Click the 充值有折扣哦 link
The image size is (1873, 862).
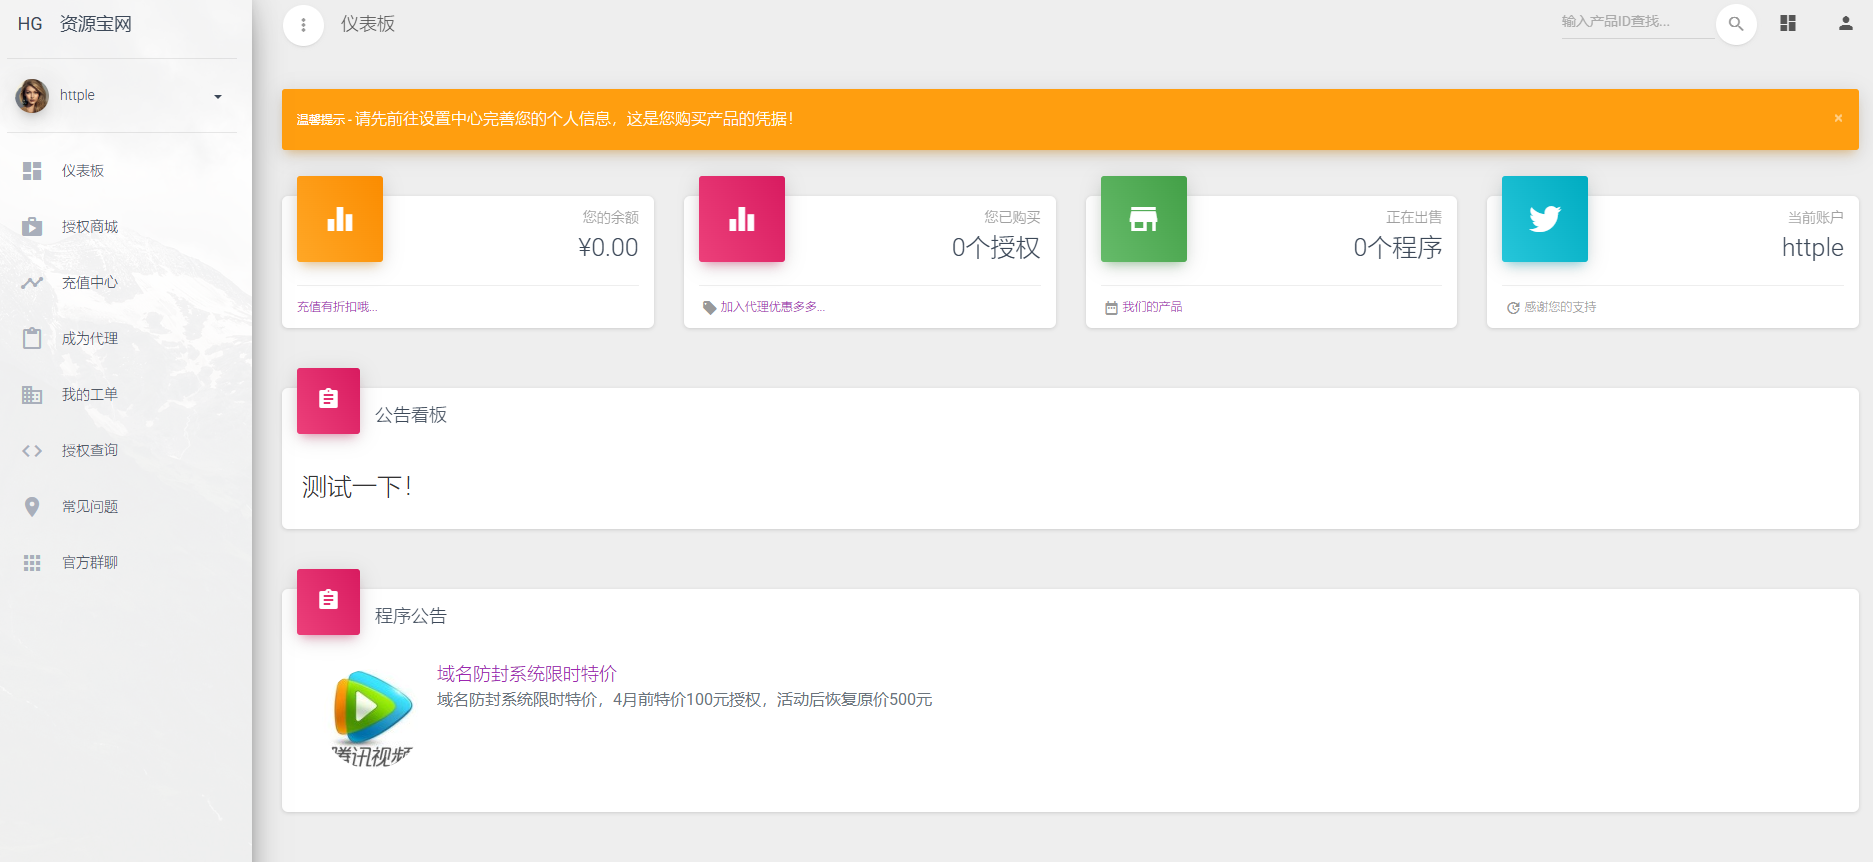click(x=337, y=307)
